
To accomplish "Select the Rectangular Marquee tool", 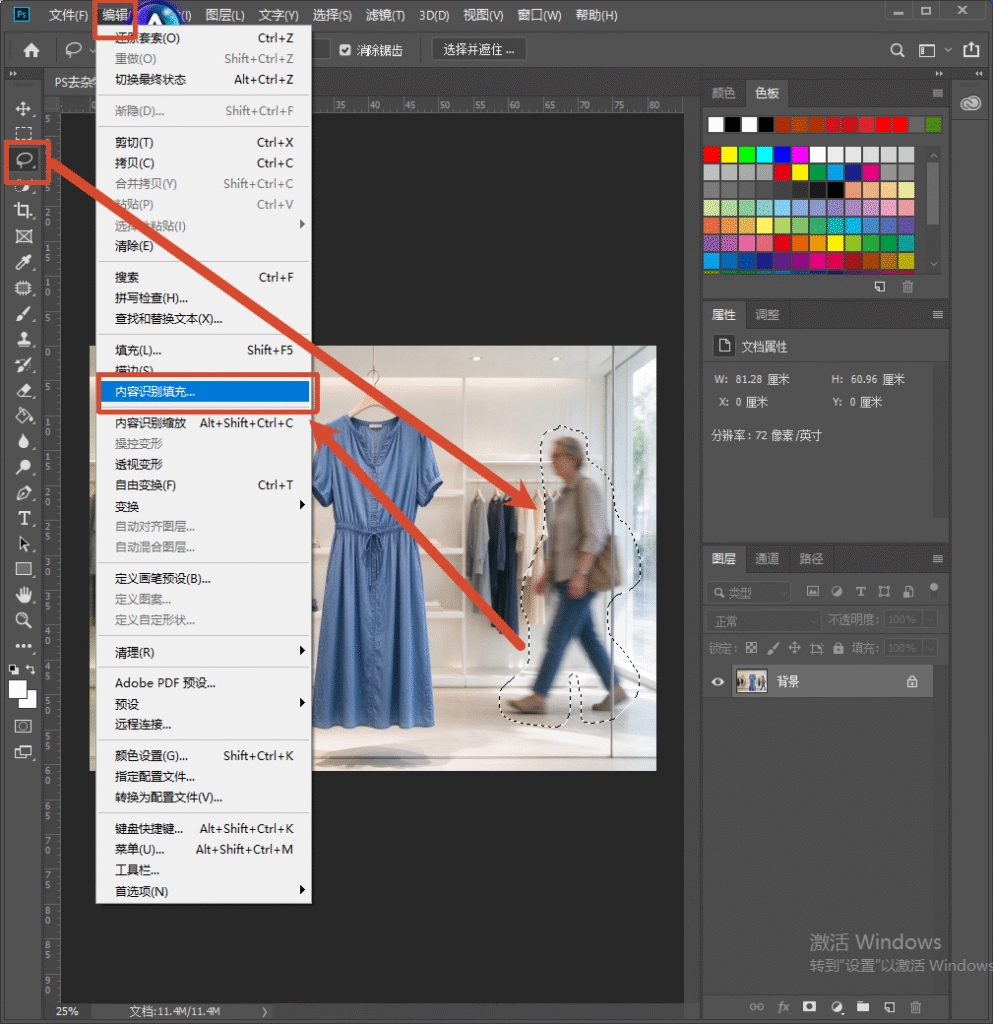I will click(24, 134).
